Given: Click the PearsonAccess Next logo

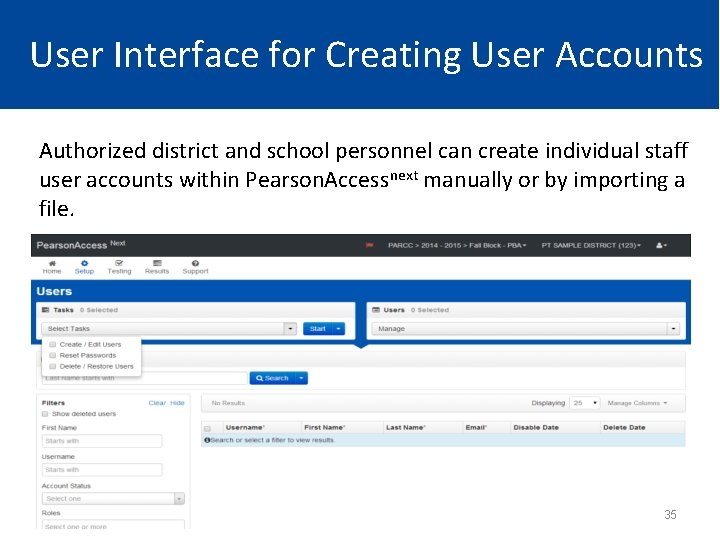Looking at the screenshot, I should tap(81, 245).
